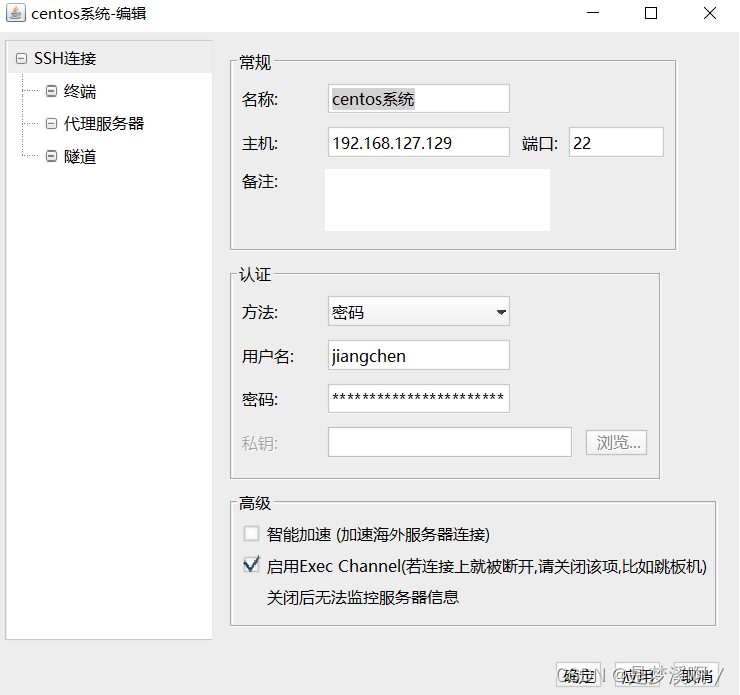Open the 代理服务器 settings page

click(x=104, y=124)
